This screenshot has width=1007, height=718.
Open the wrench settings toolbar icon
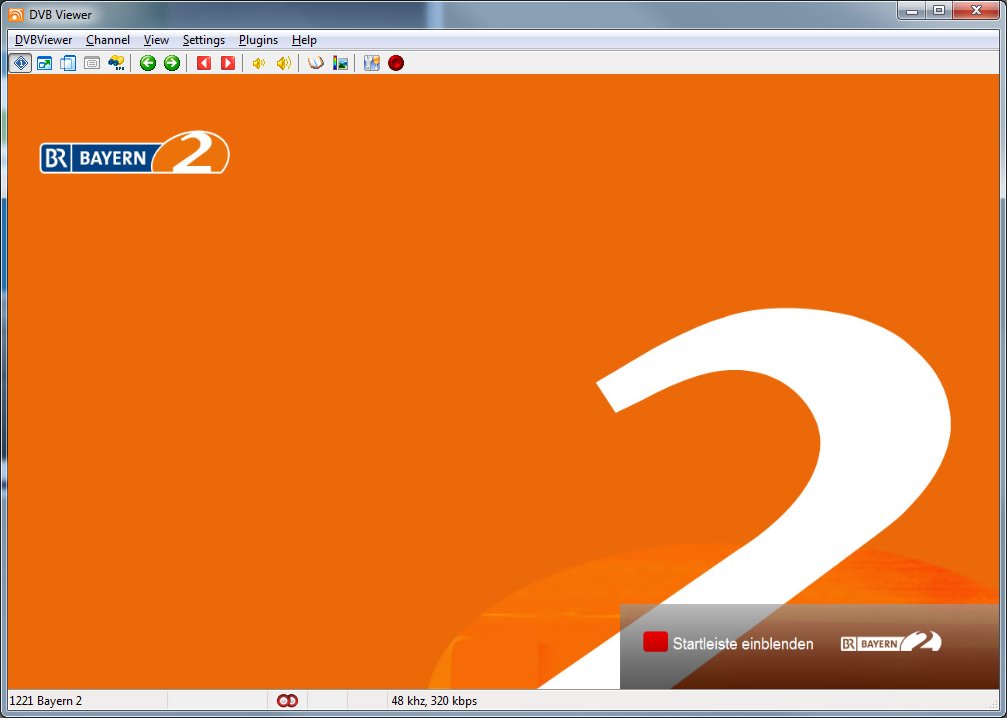point(372,63)
